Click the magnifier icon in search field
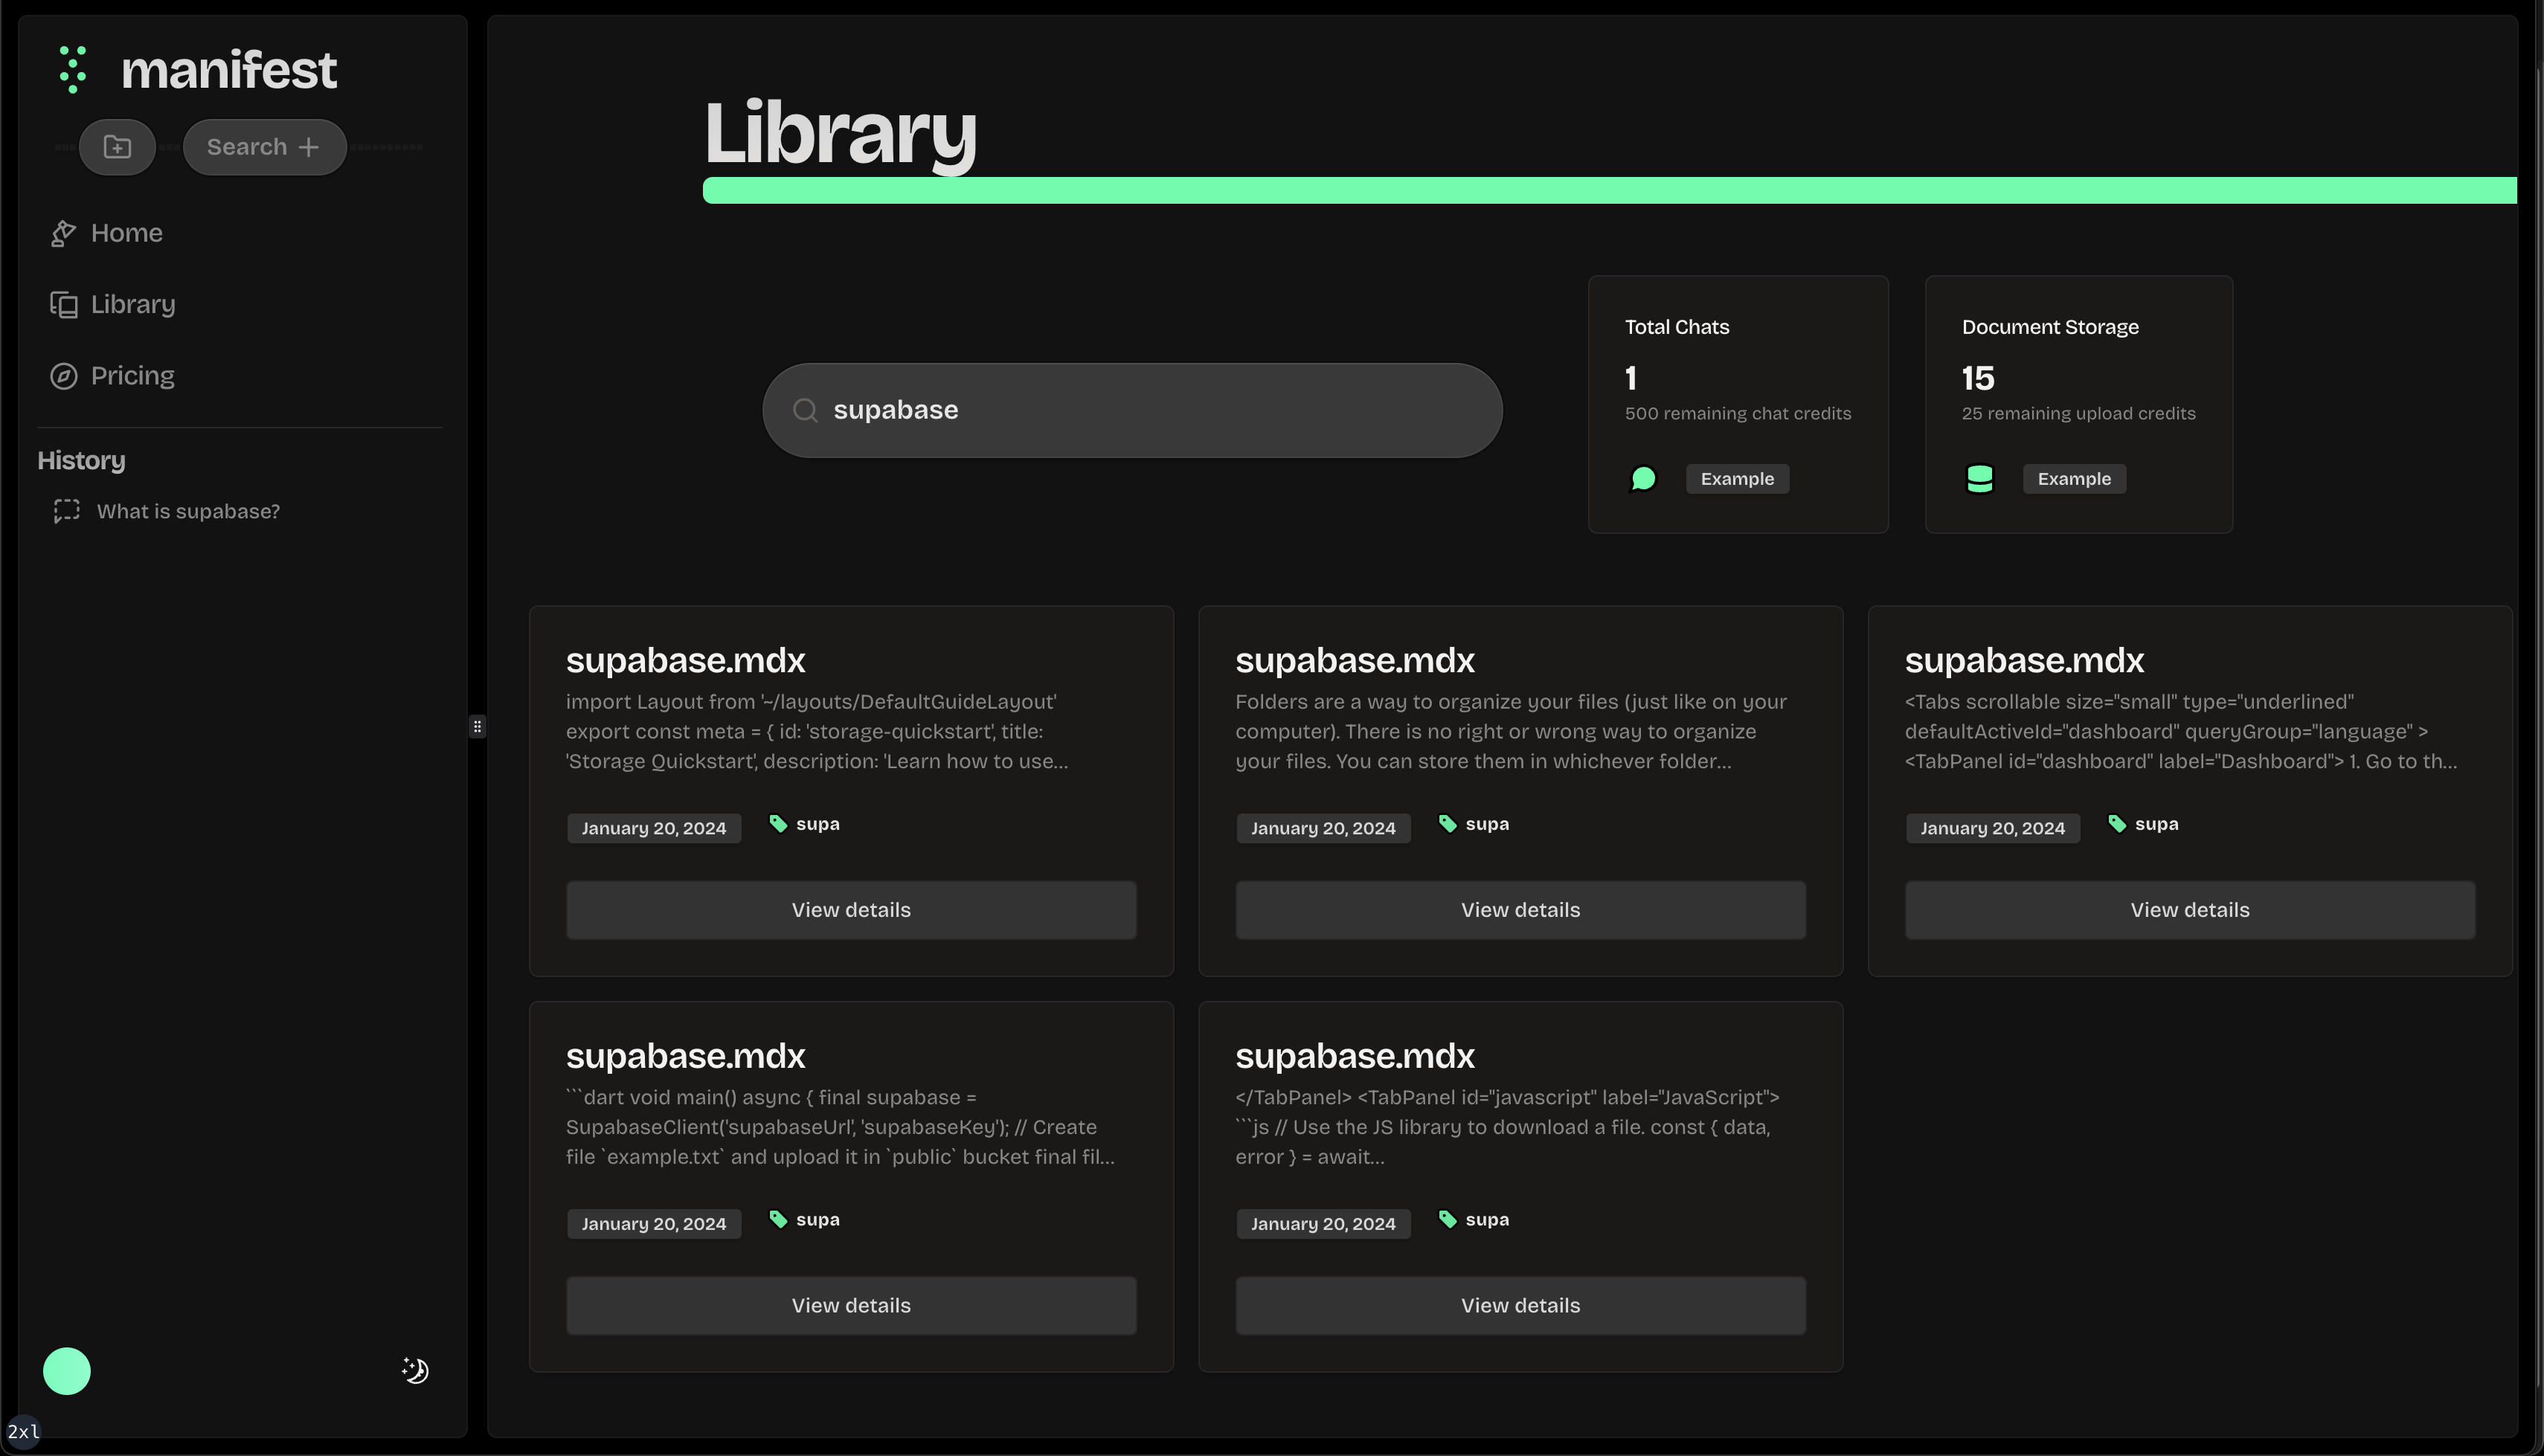 805,410
